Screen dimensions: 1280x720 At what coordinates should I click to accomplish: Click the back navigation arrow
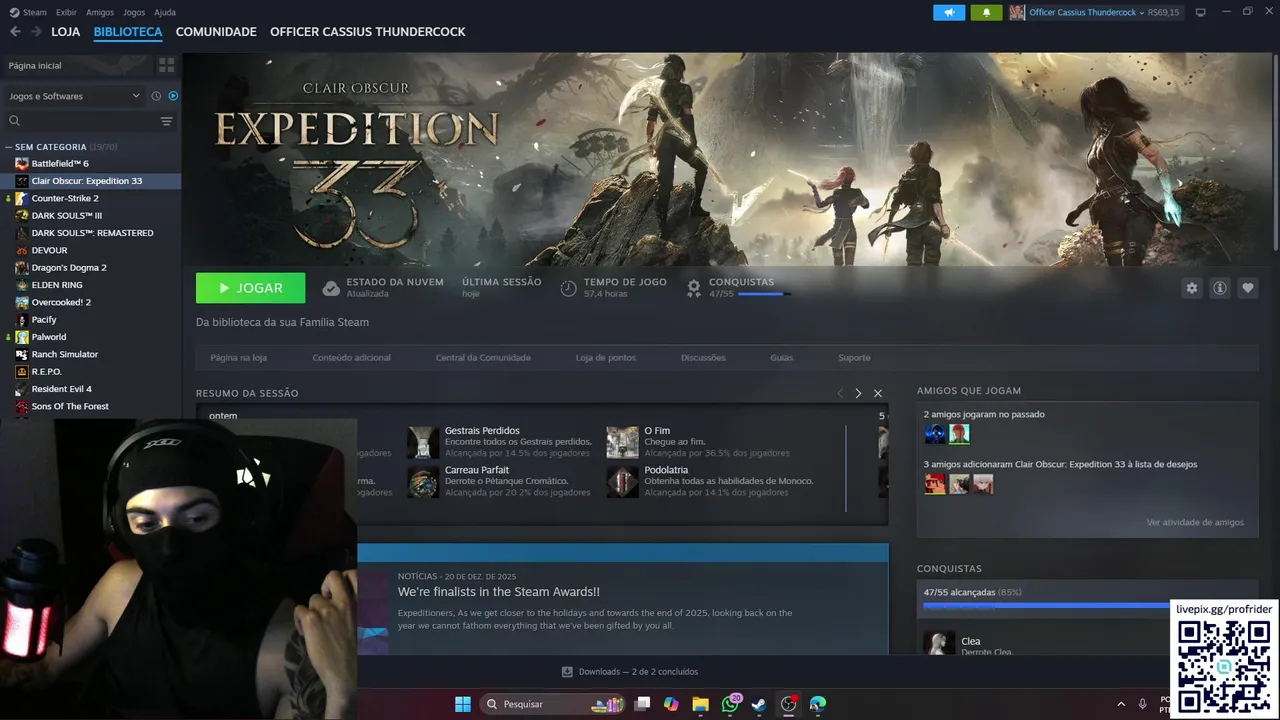pos(15,32)
